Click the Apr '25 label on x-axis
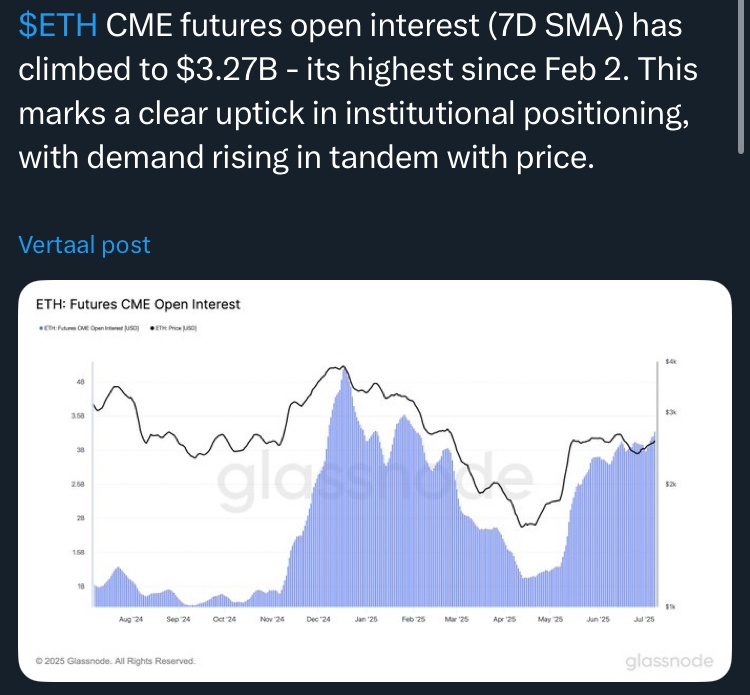This screenshot has width=750, height=695. 504,619
